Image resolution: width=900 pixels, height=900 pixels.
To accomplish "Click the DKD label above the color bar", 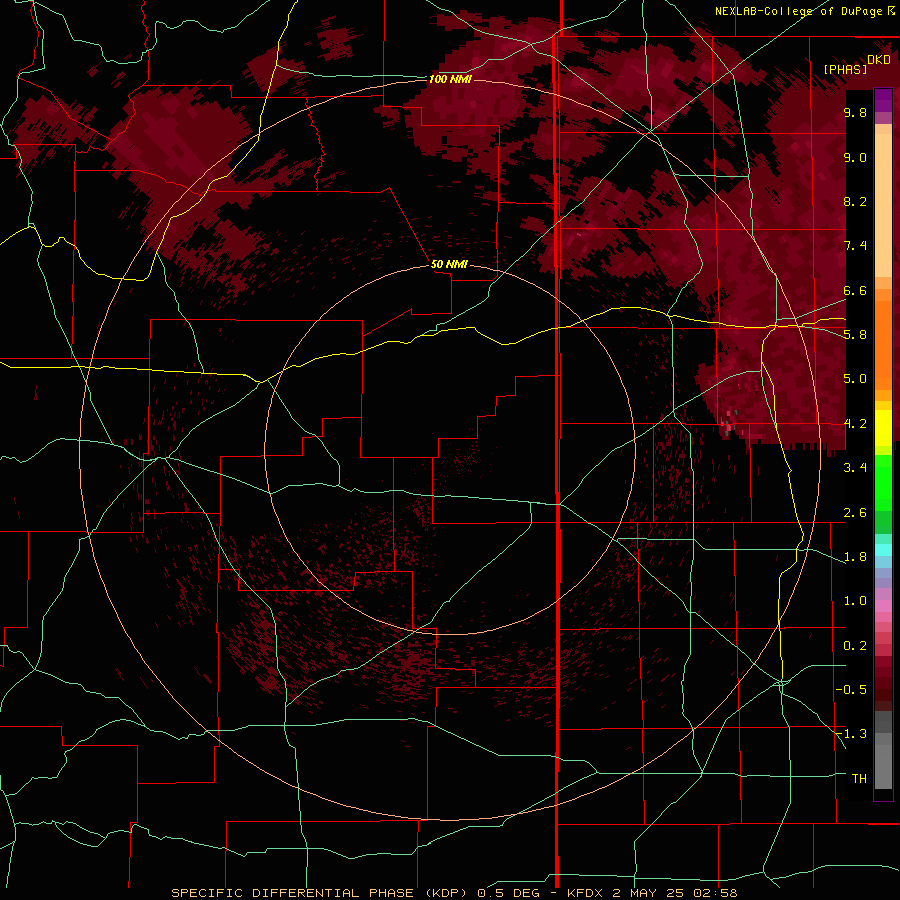I will pos(879,60).
